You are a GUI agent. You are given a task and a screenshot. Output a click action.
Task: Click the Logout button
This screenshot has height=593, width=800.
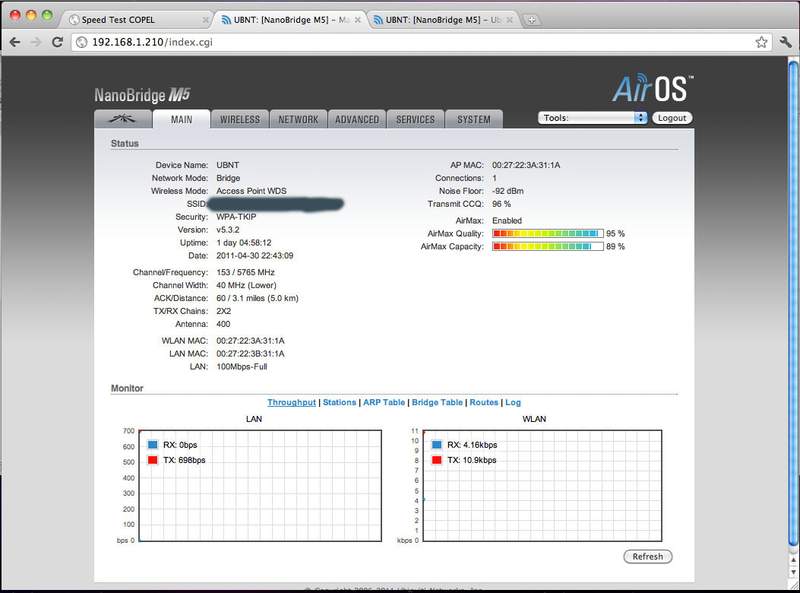click(672, 118)
